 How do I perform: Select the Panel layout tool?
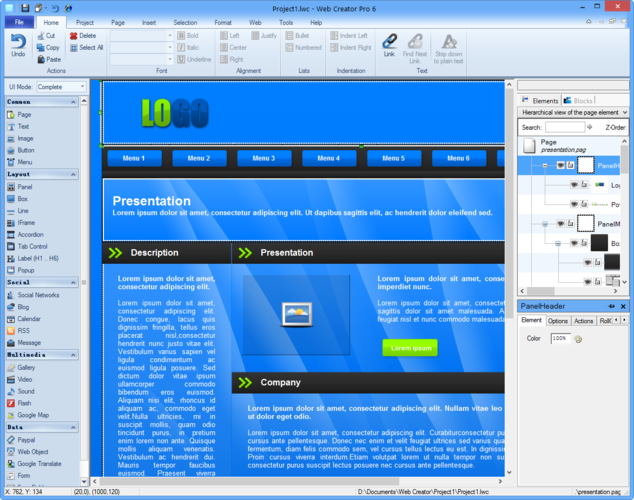click(x=19, y=187)
